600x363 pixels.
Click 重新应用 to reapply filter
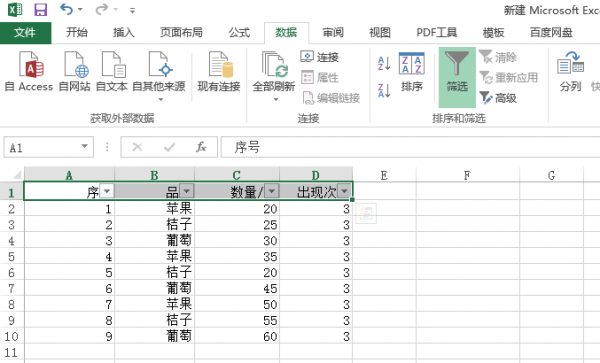[x=509, y=78]
